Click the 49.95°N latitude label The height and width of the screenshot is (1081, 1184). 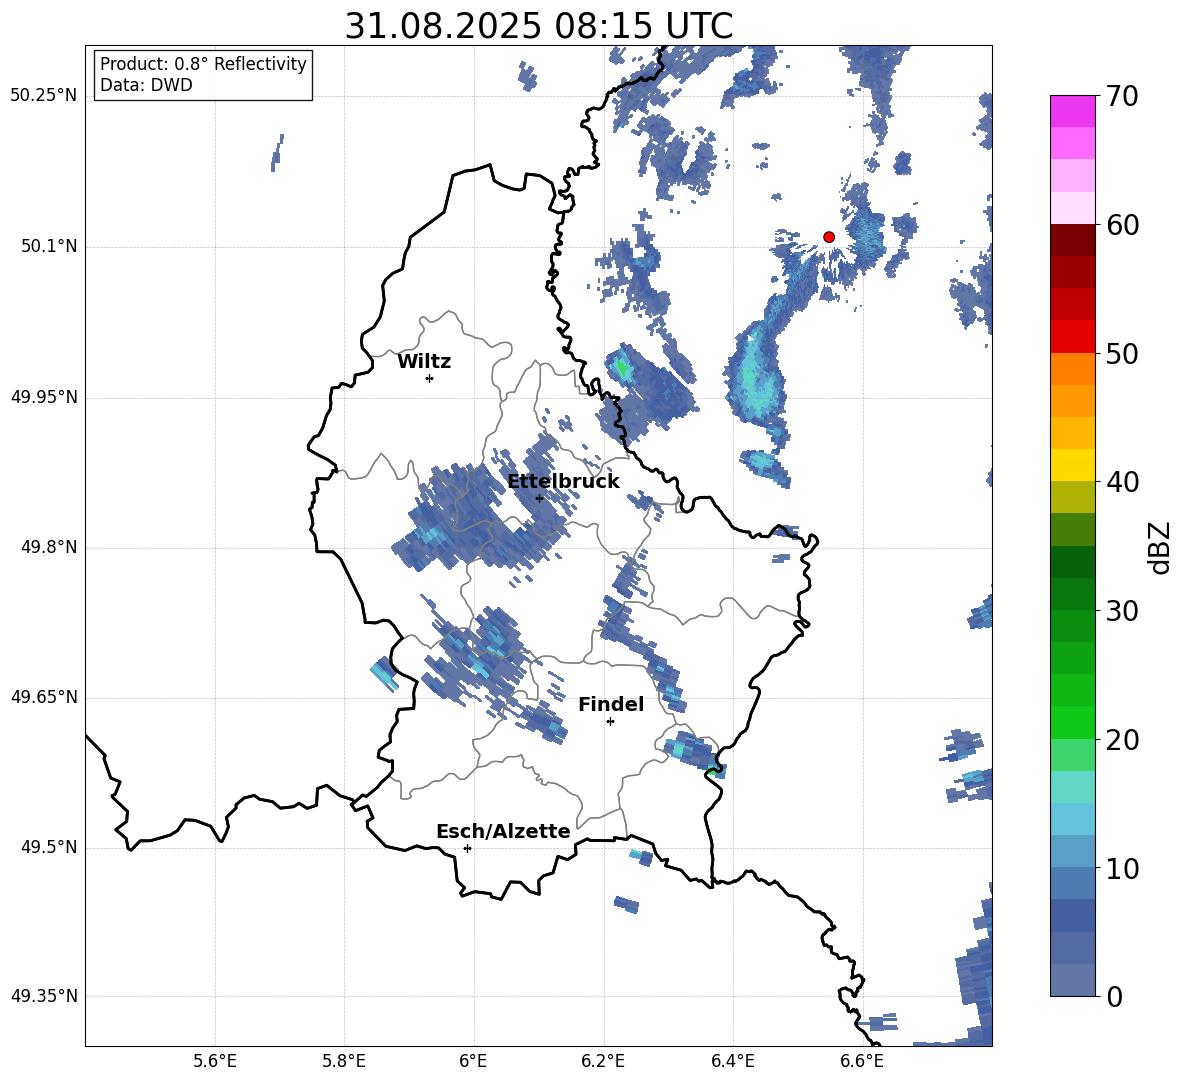[44, 397]
